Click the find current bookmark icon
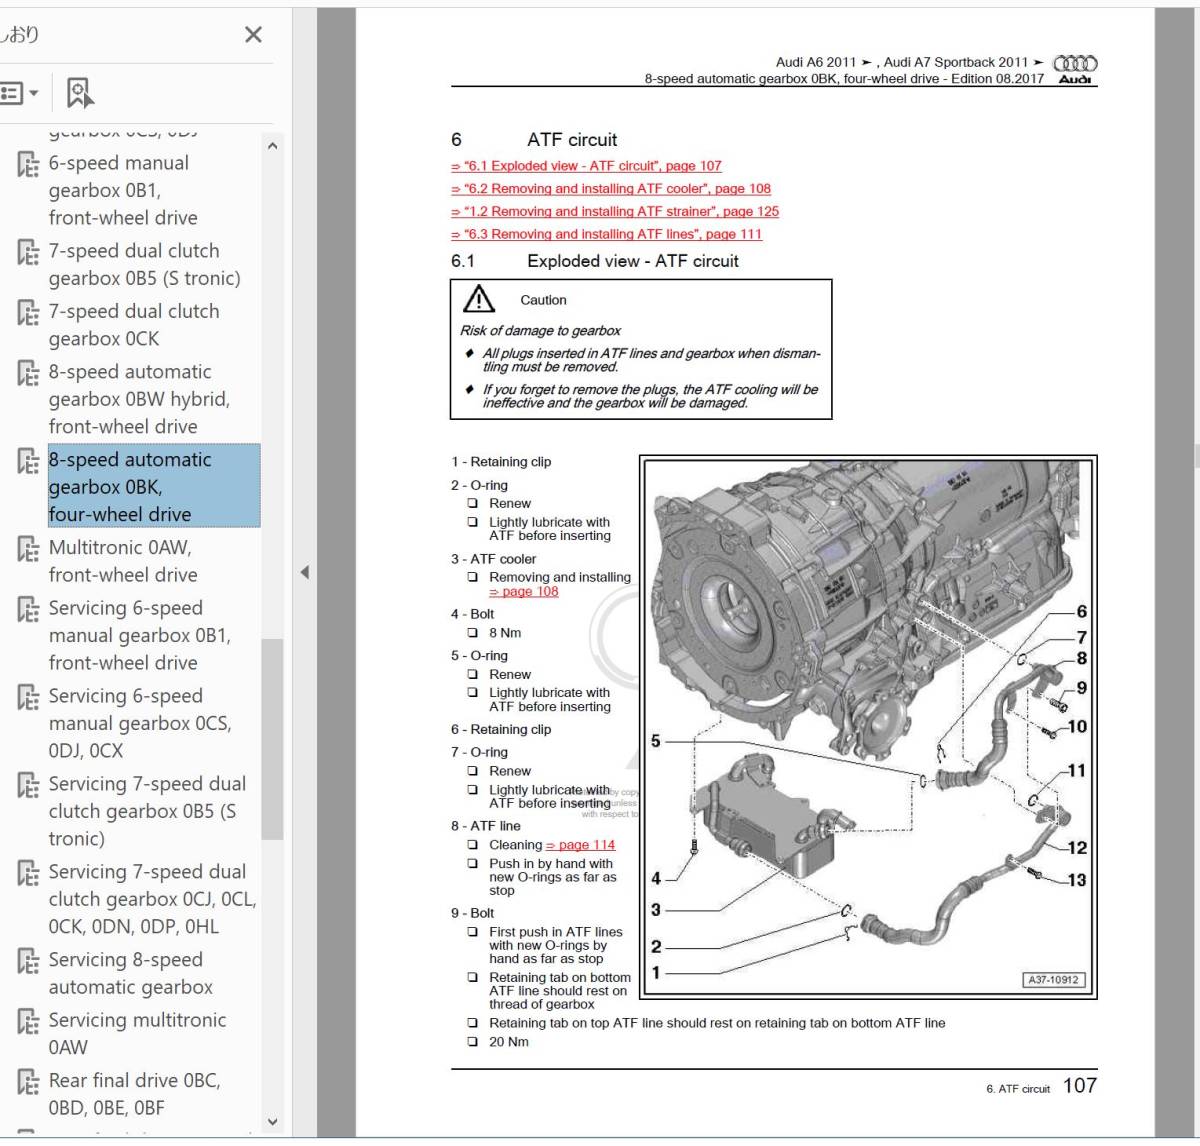 pyautogui.click(x=80, y=93)
